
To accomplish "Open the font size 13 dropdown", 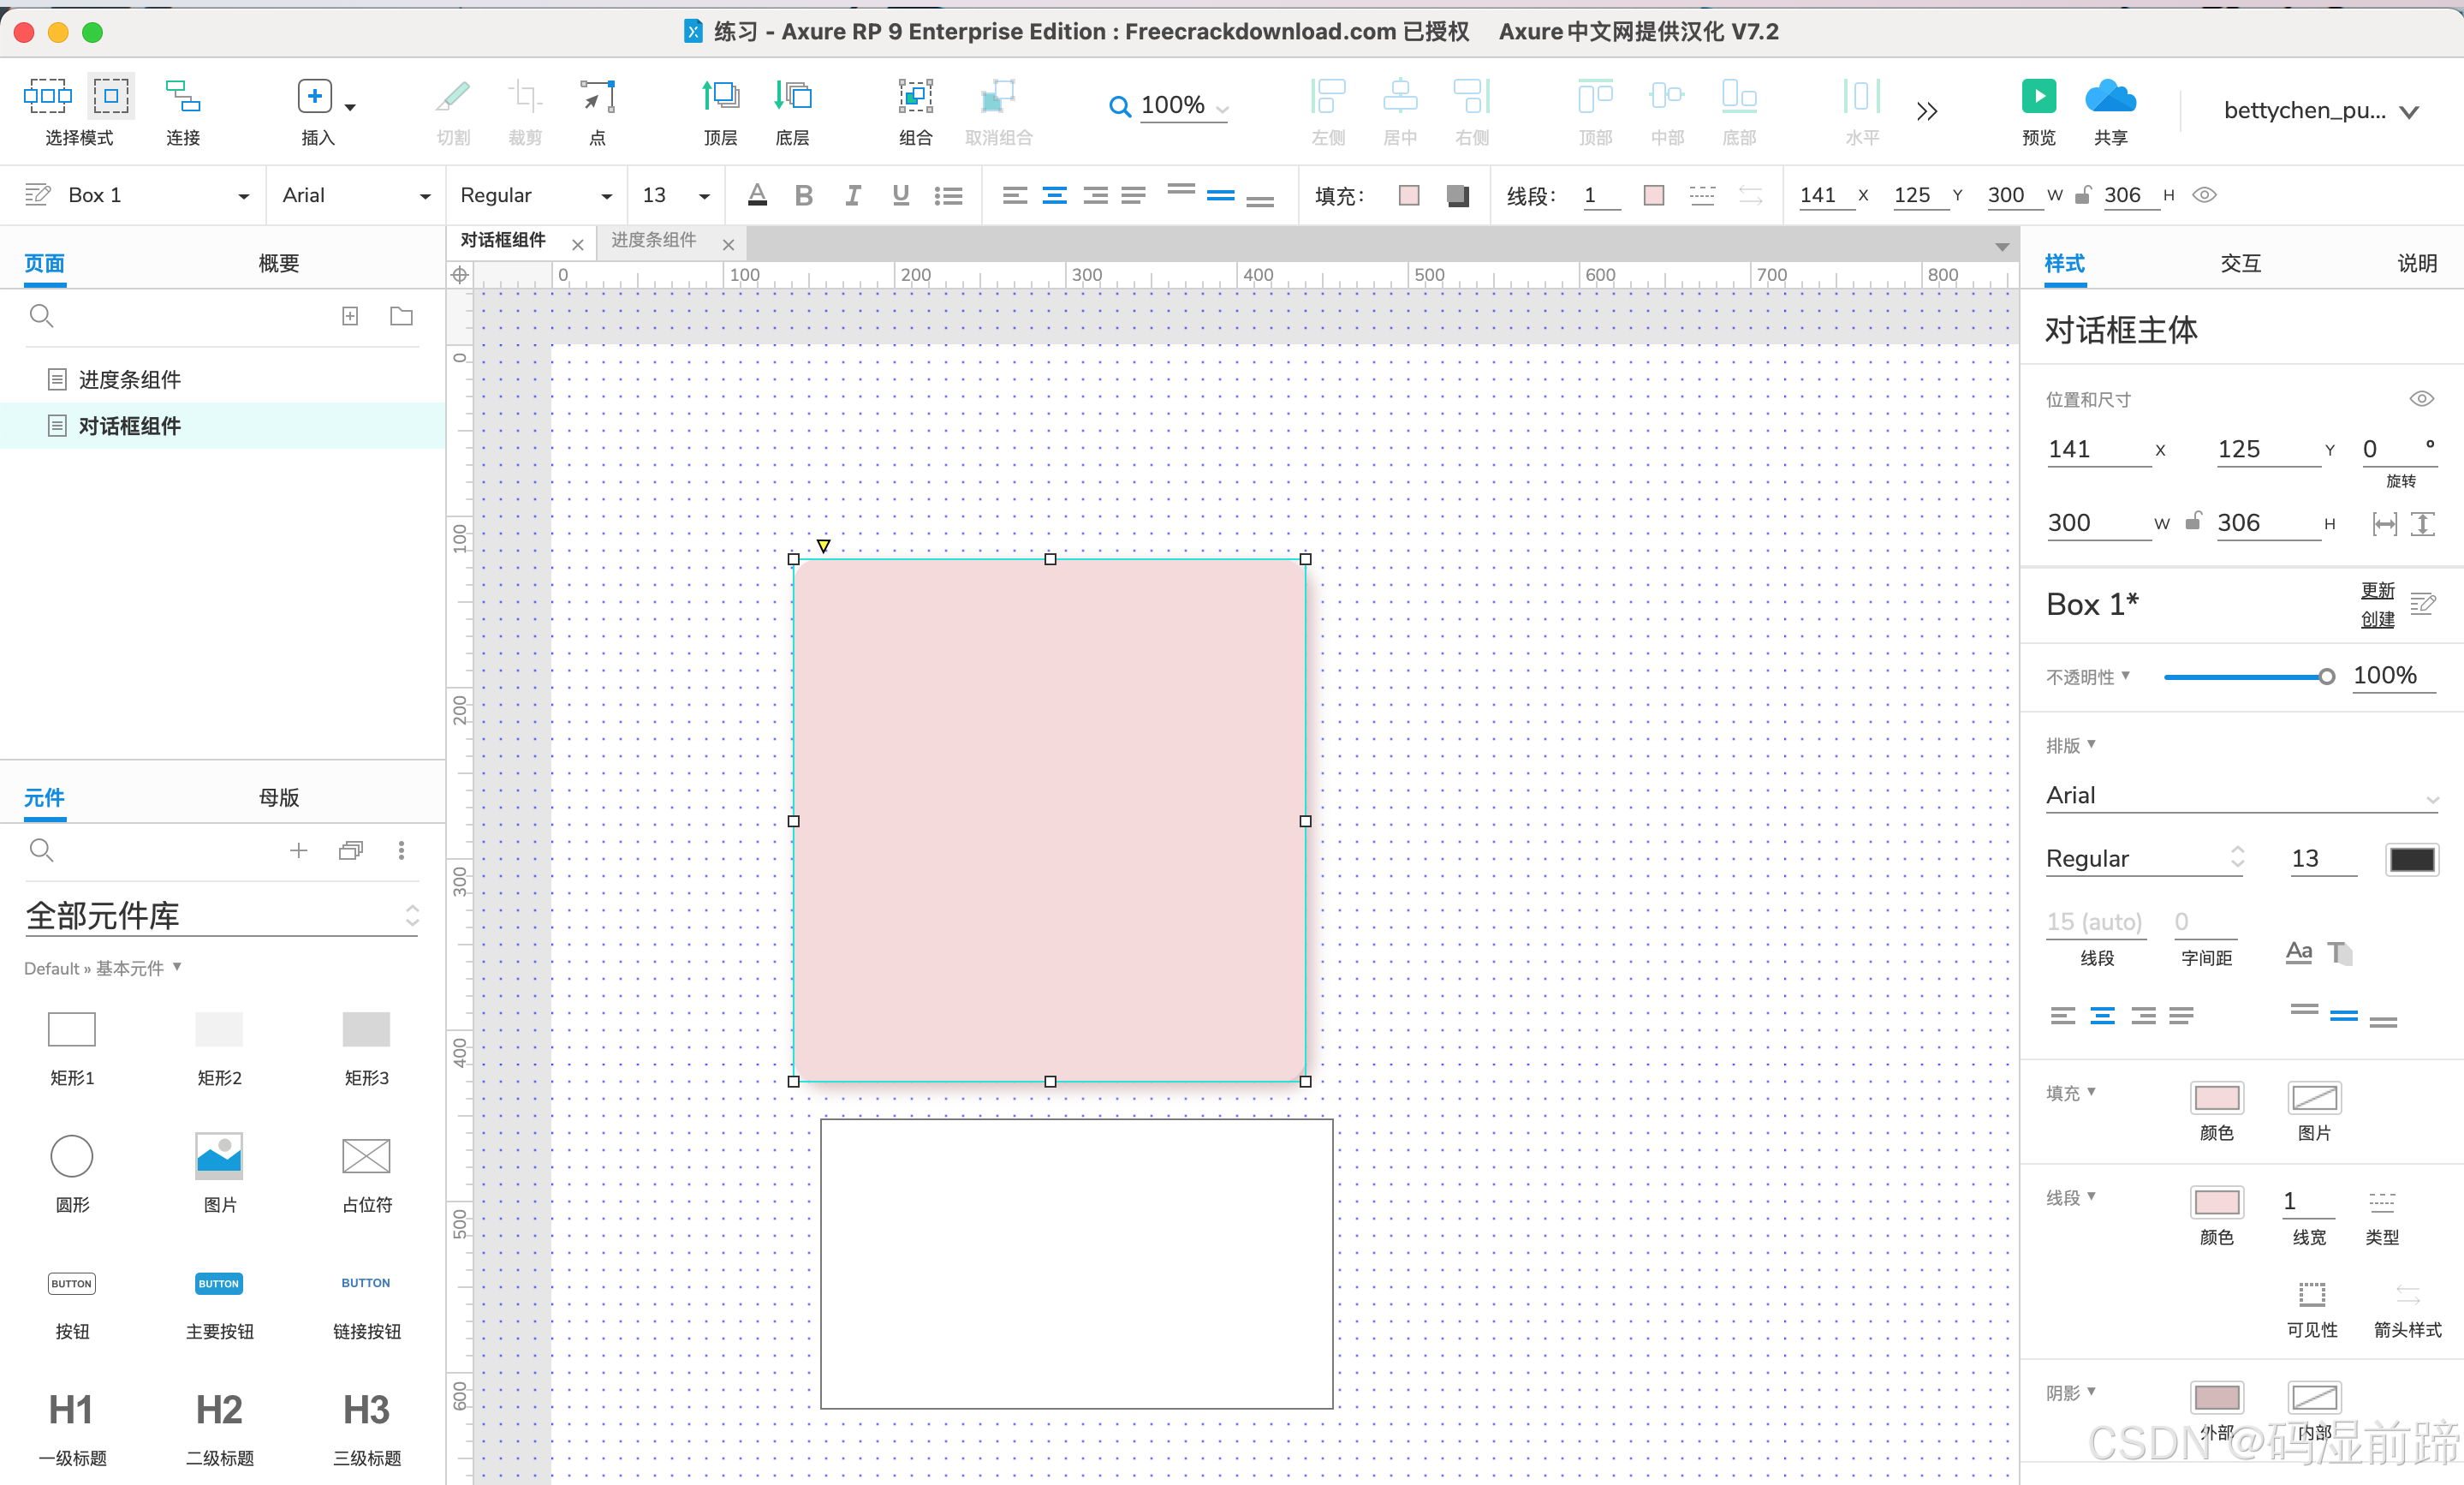I will (704, 196).
